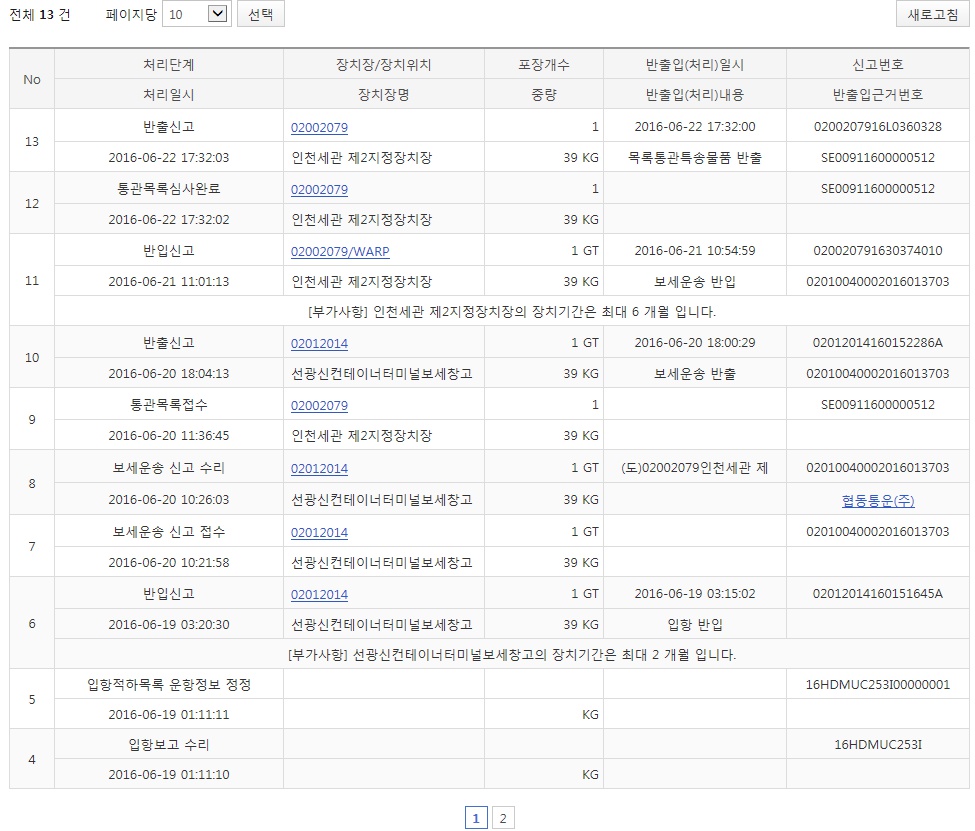The width and height of the screenshot is (975, 831).
Task: Open the 페이지당 rows-per-page dropdown
Action: pyautogui.click(x=196, y=14)
